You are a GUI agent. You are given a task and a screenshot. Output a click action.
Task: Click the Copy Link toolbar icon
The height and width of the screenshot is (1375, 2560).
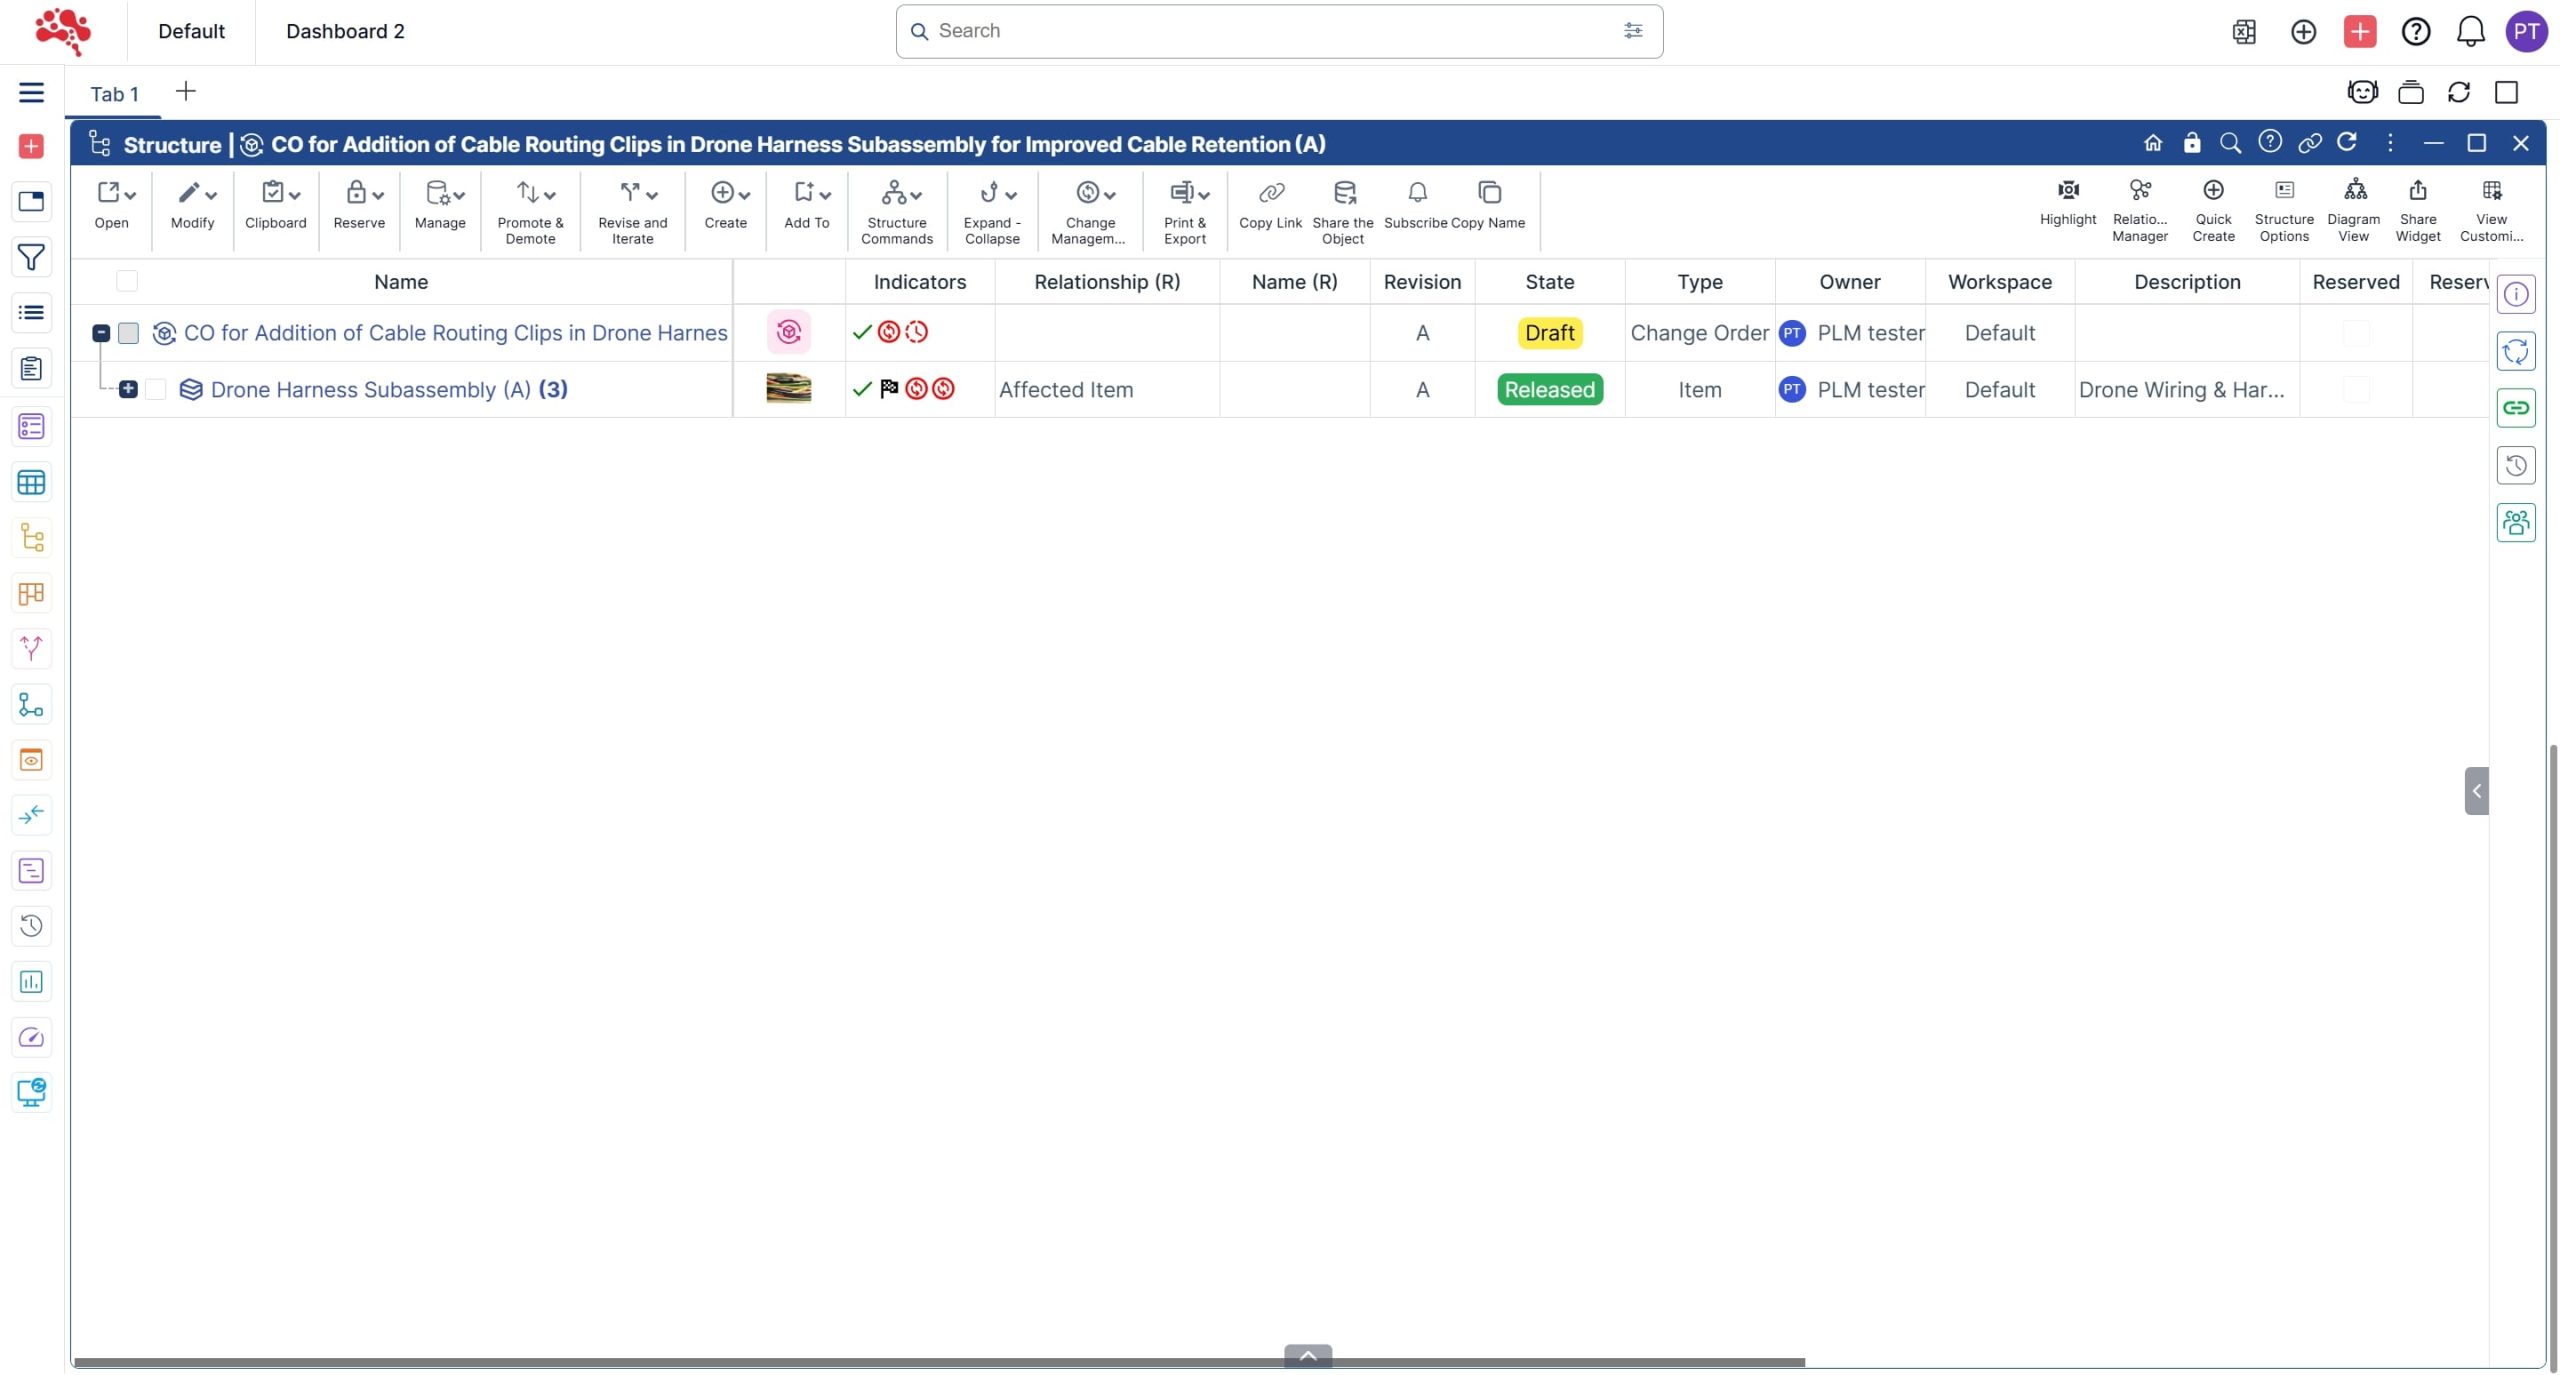click(x=1270, y=193)
